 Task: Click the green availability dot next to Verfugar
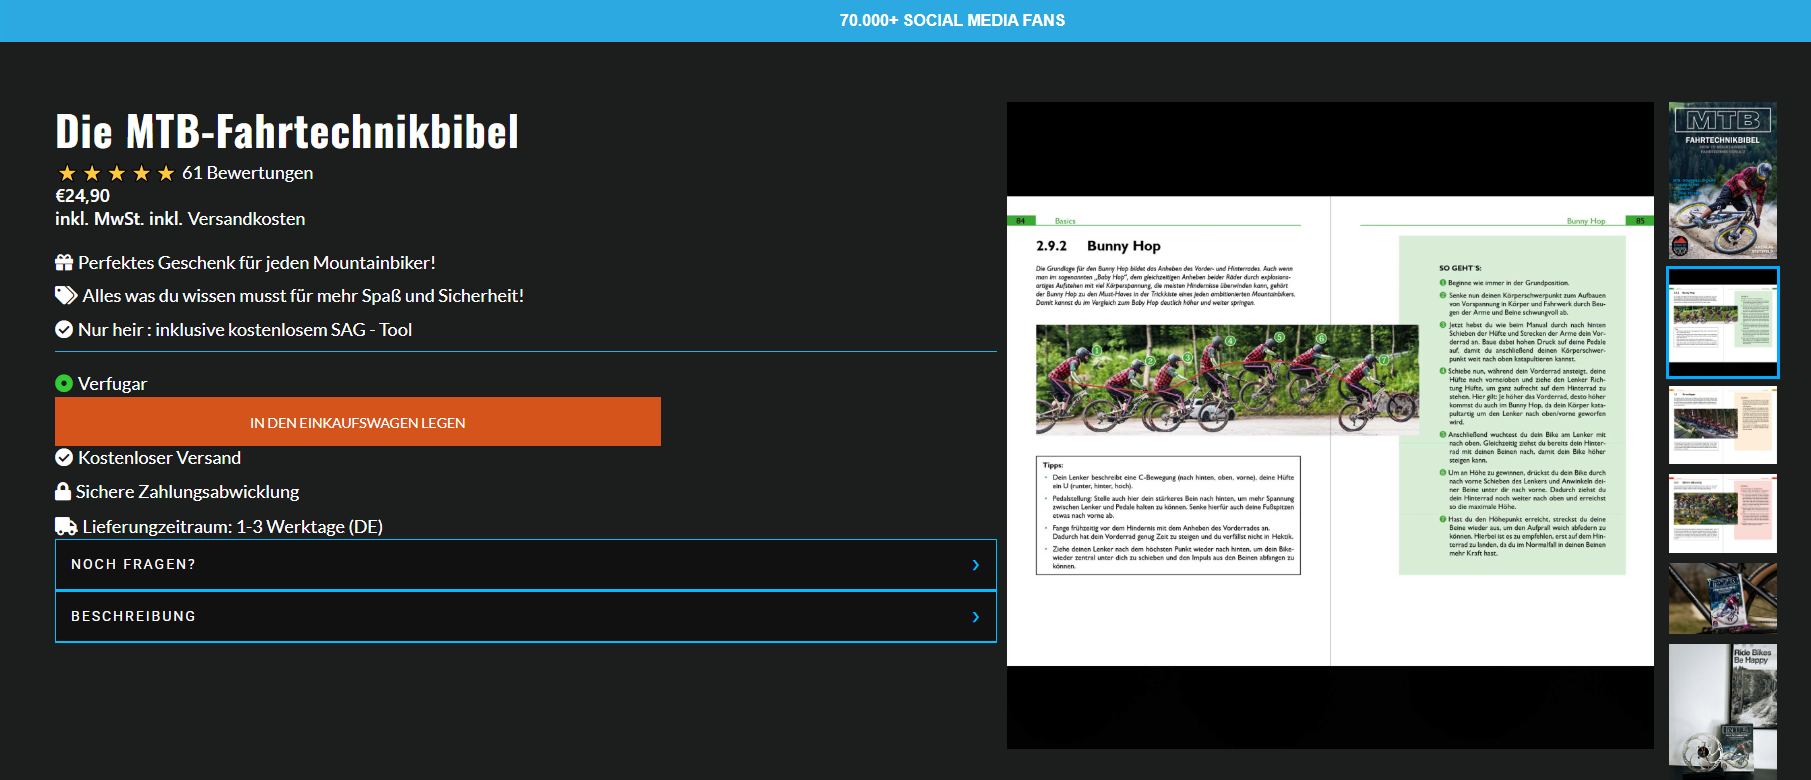tap(64, 383)
